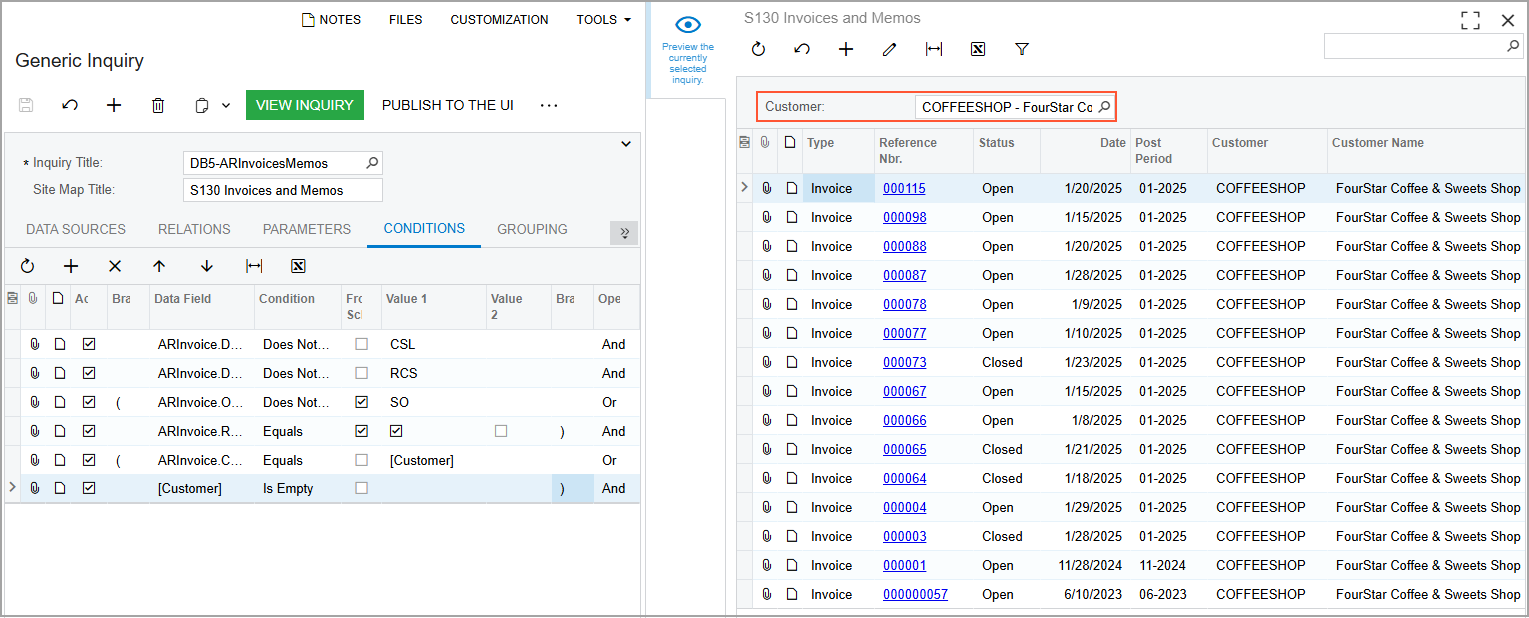Open the Tools dropdown menu
This screenshot has width=1529, height=618.
coord(603,19)
